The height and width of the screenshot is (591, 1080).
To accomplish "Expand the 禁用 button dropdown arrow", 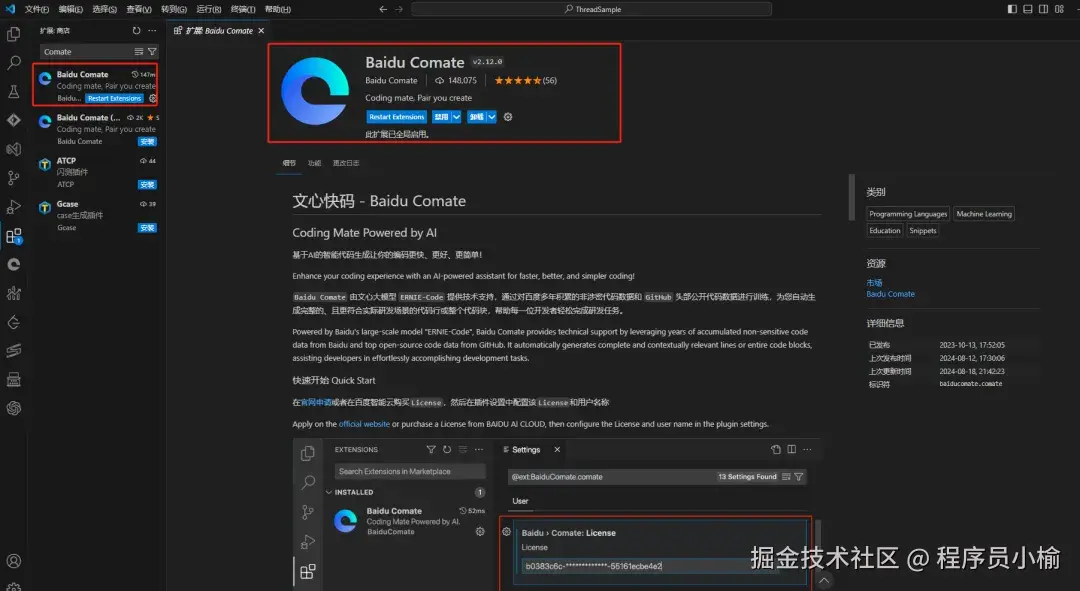I will [x=456, y=117].
